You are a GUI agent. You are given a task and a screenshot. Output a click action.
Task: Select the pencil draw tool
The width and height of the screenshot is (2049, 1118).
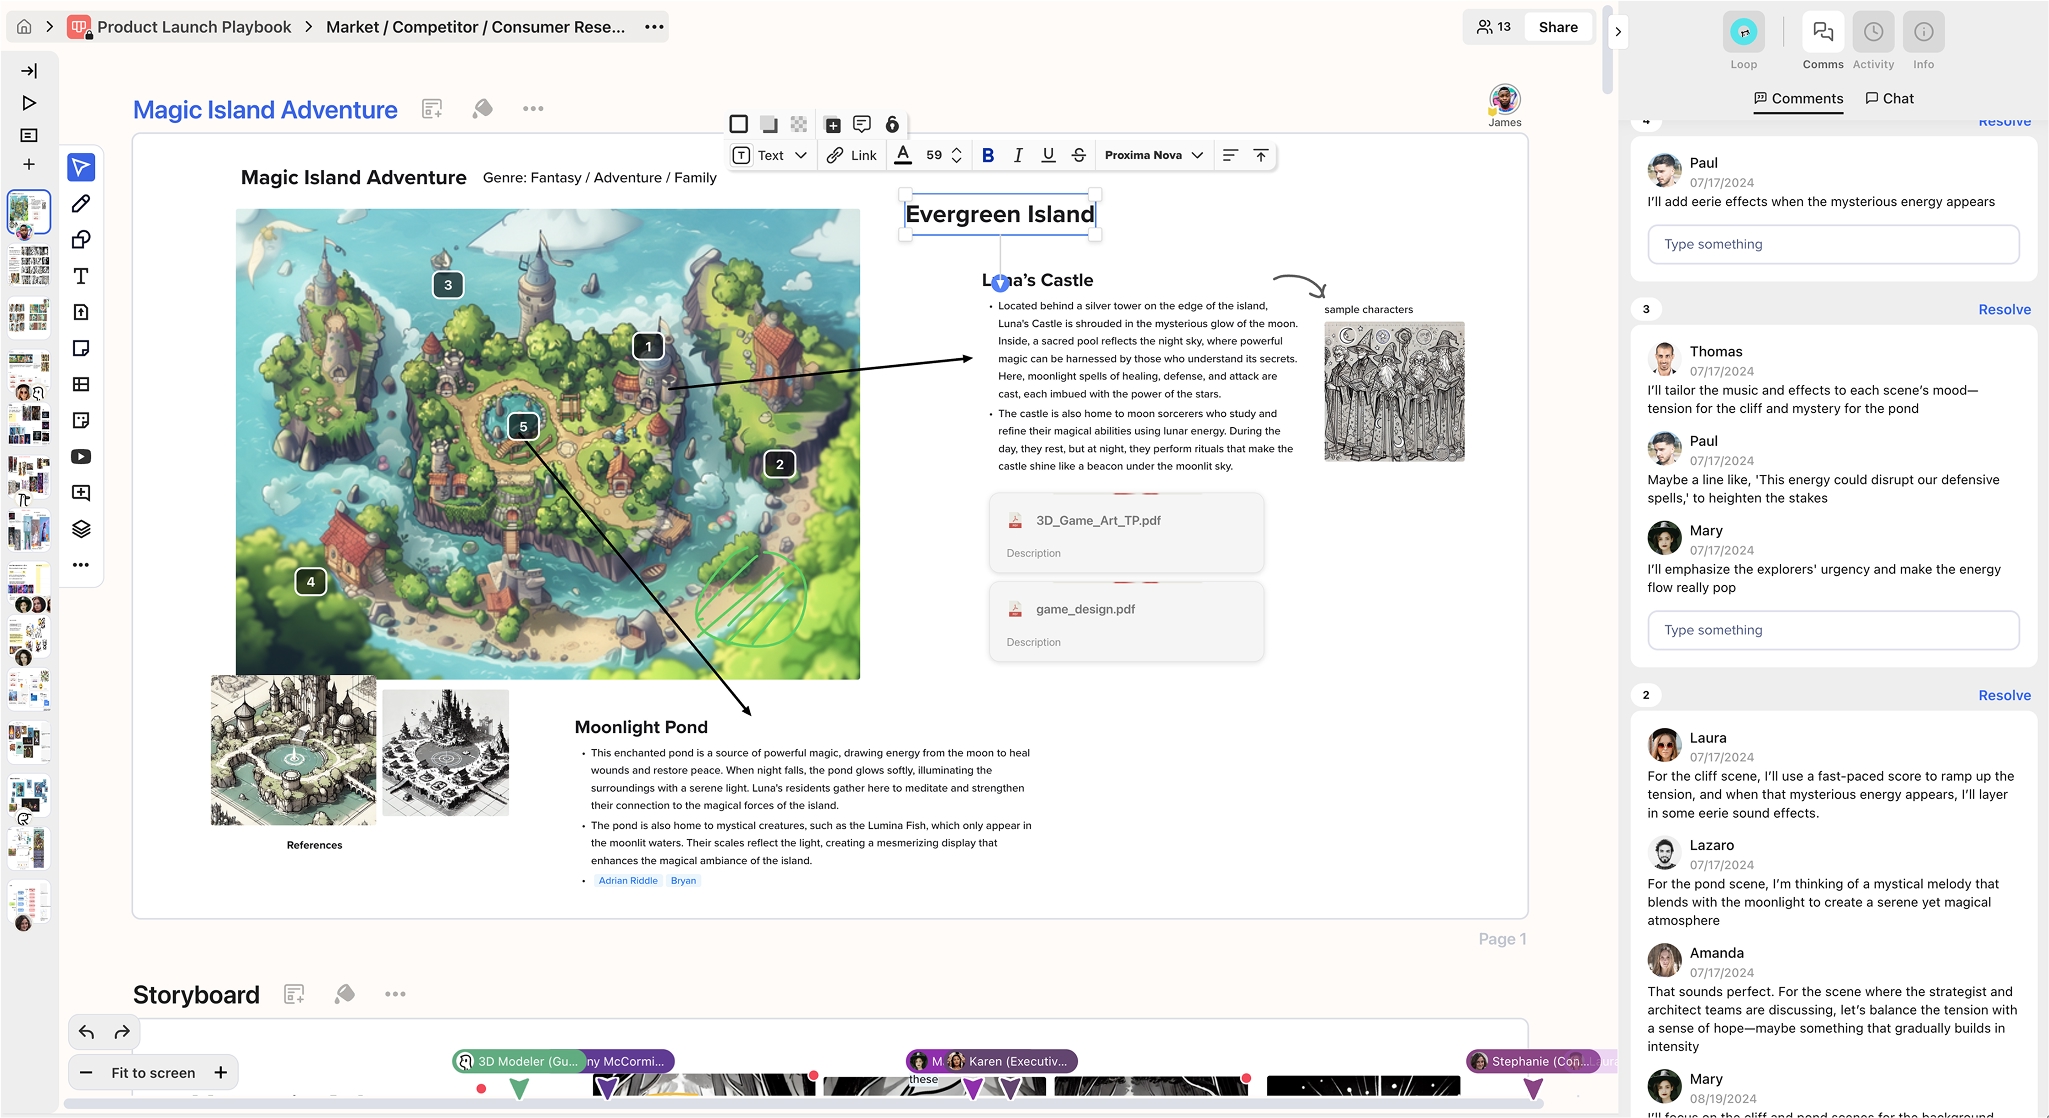(81, 204)
